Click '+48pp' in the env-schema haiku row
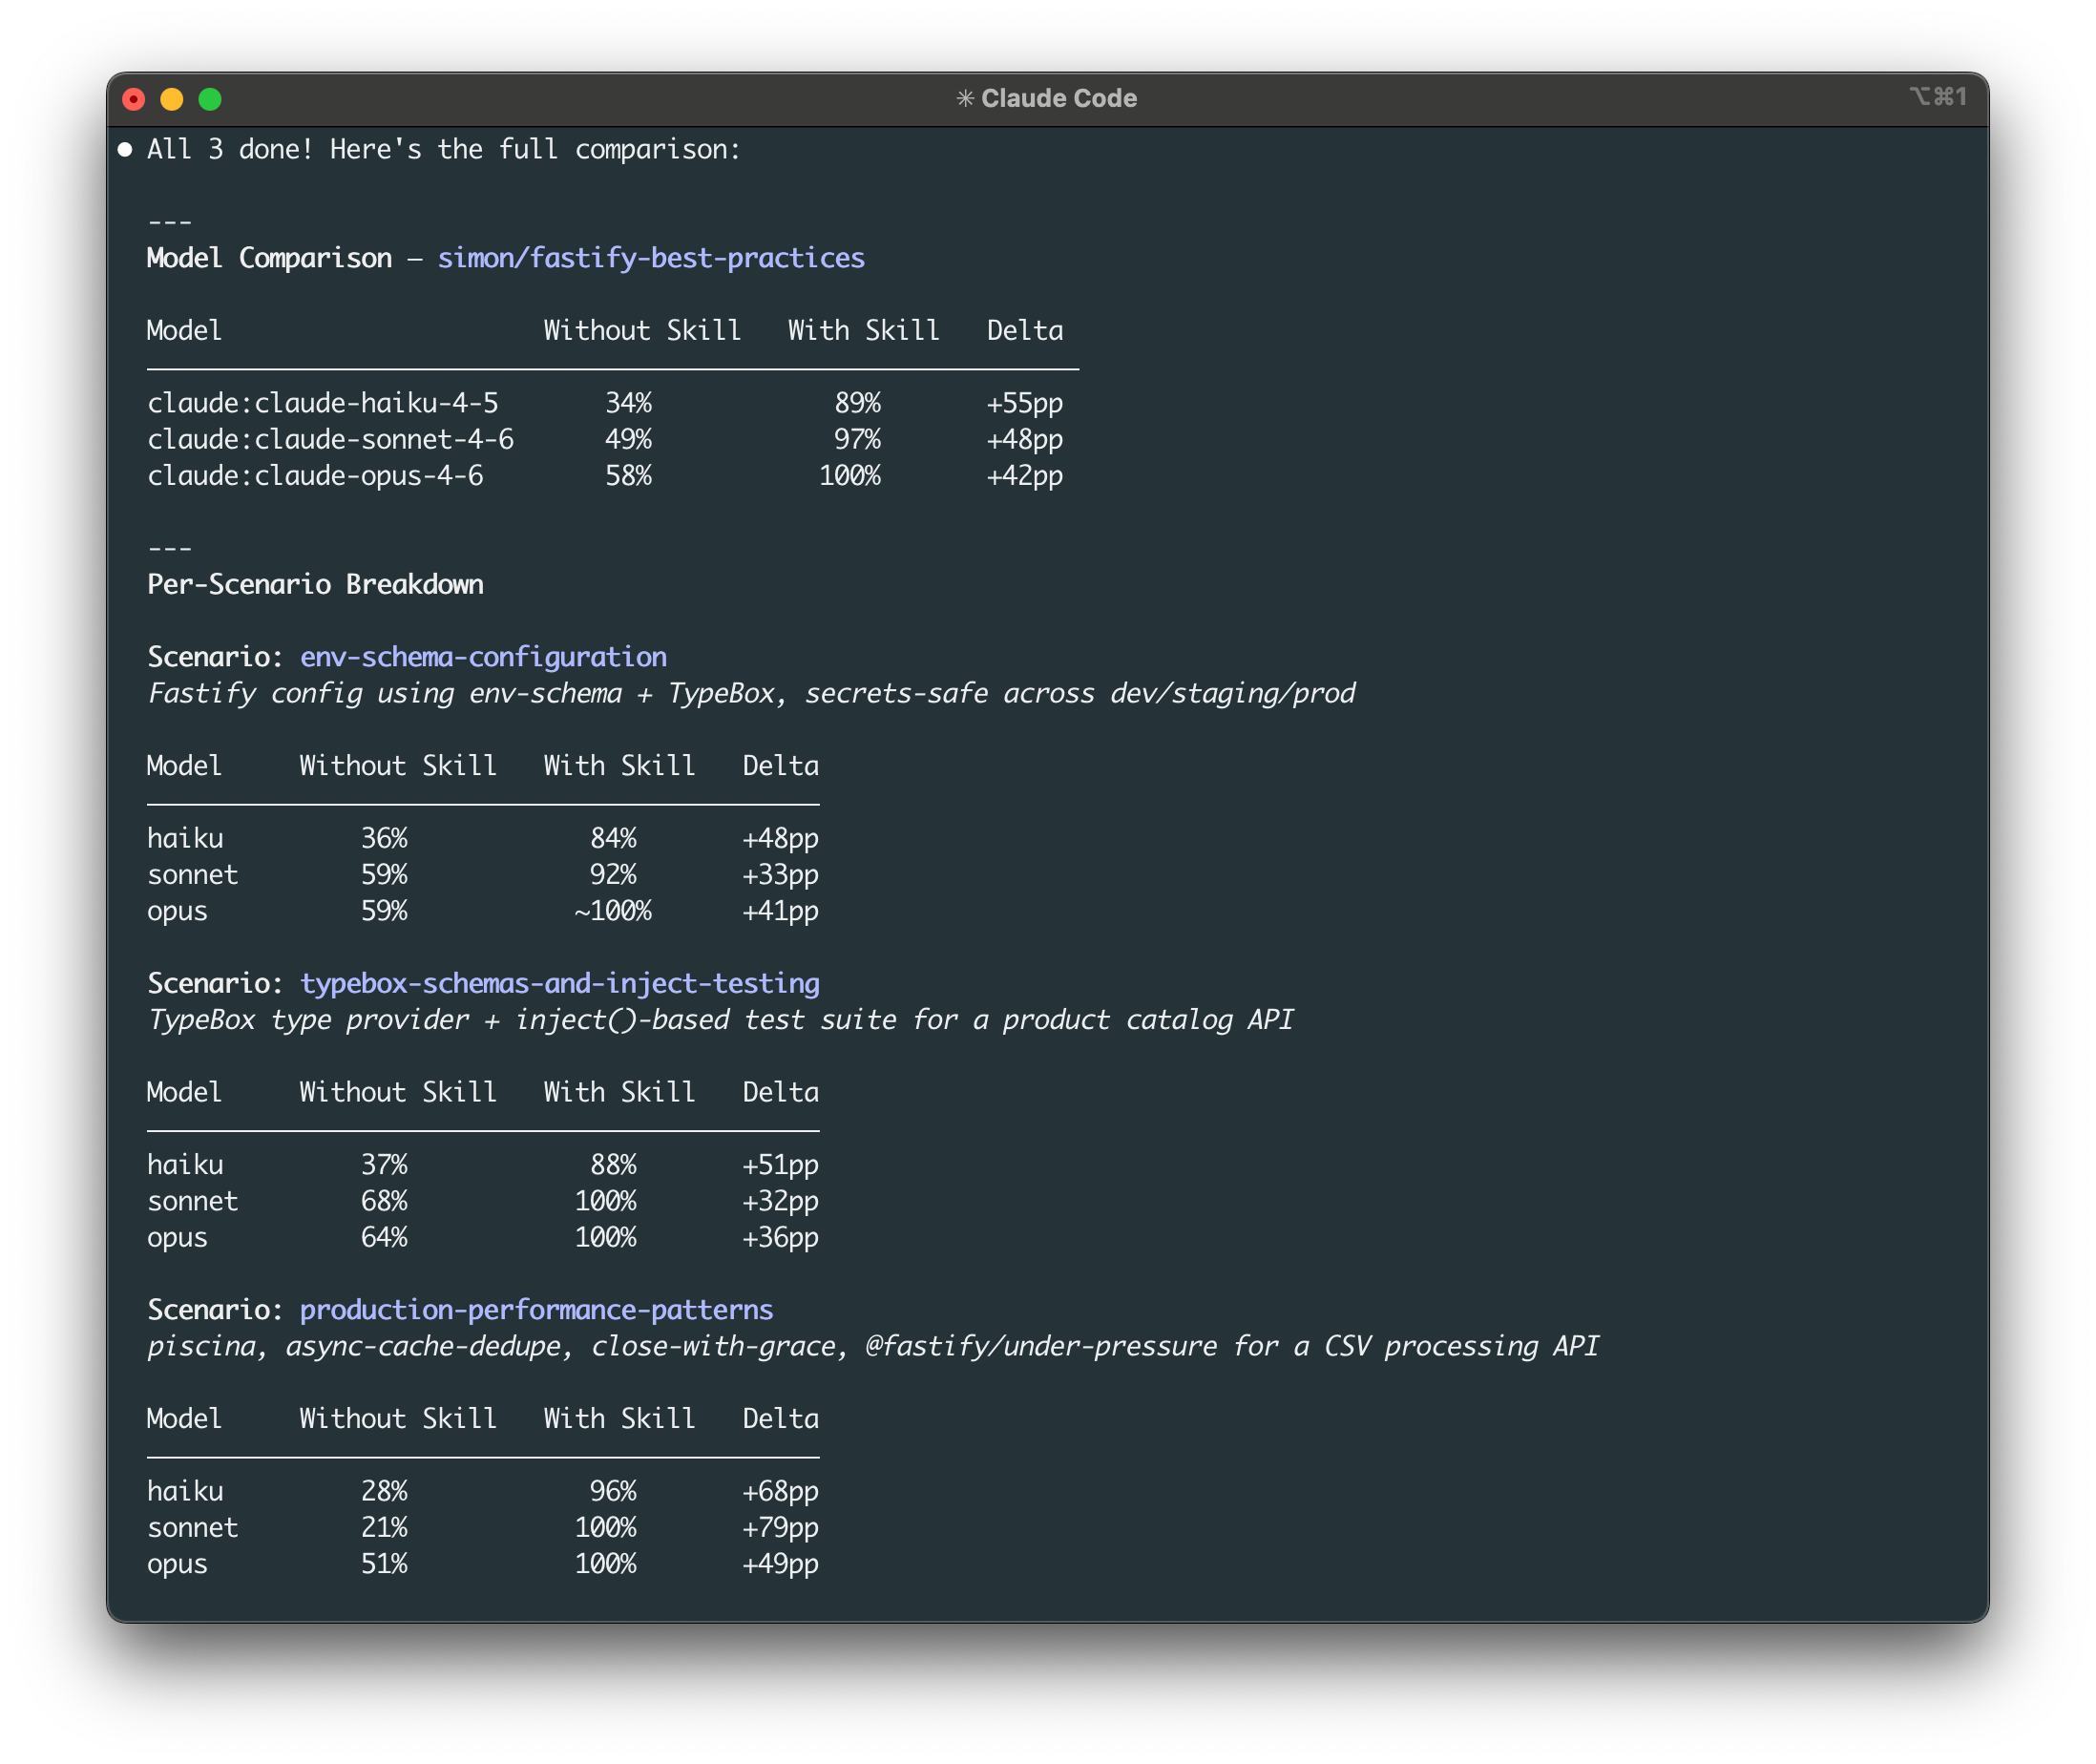This screenshot has height=1764, width=2096. tap(780, 838)
